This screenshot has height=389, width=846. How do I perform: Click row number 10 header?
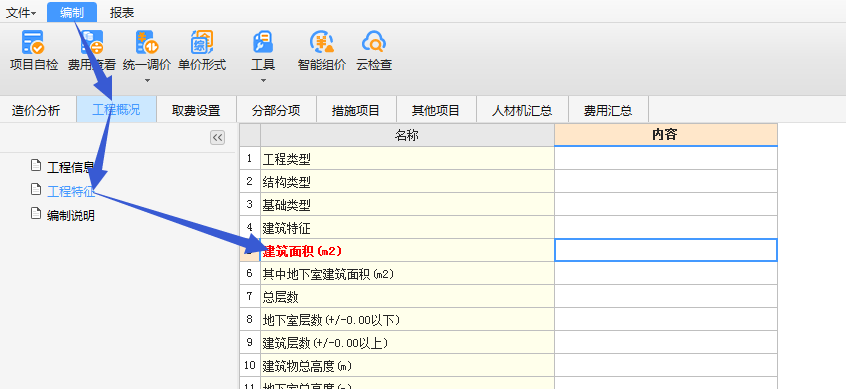(250, 366)
